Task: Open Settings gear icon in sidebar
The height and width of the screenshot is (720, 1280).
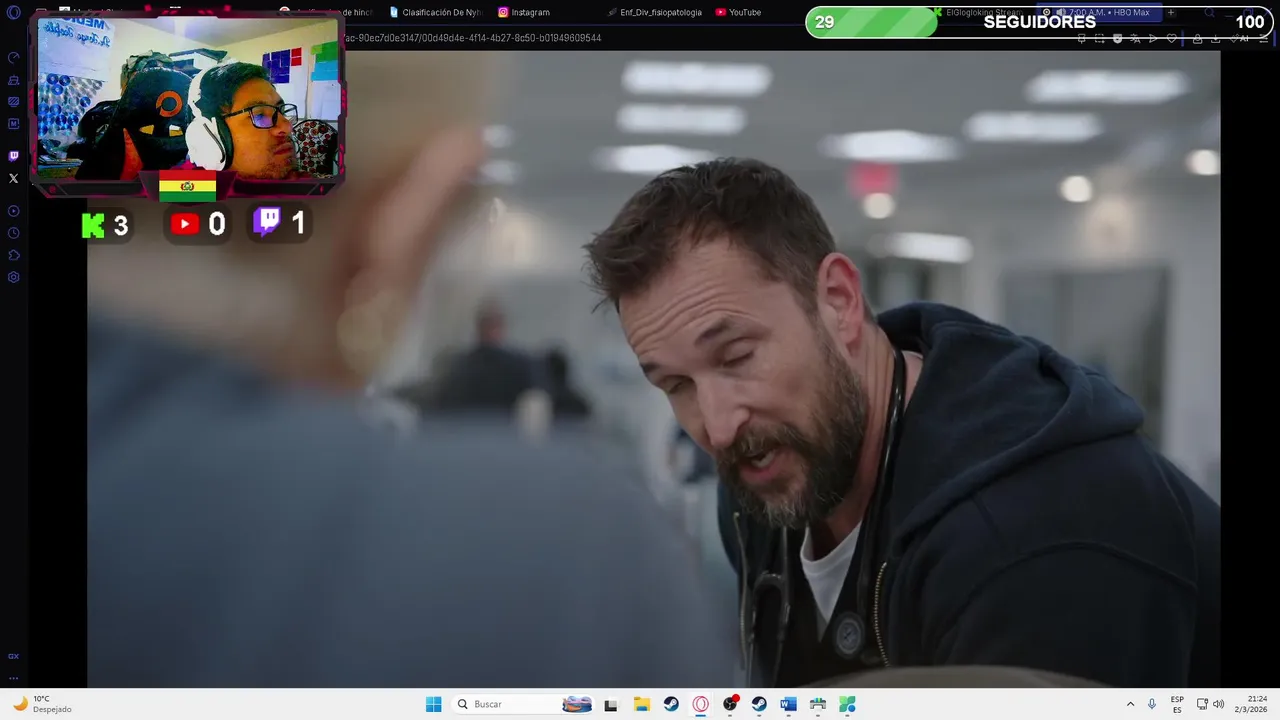Action: coord(13,277)
